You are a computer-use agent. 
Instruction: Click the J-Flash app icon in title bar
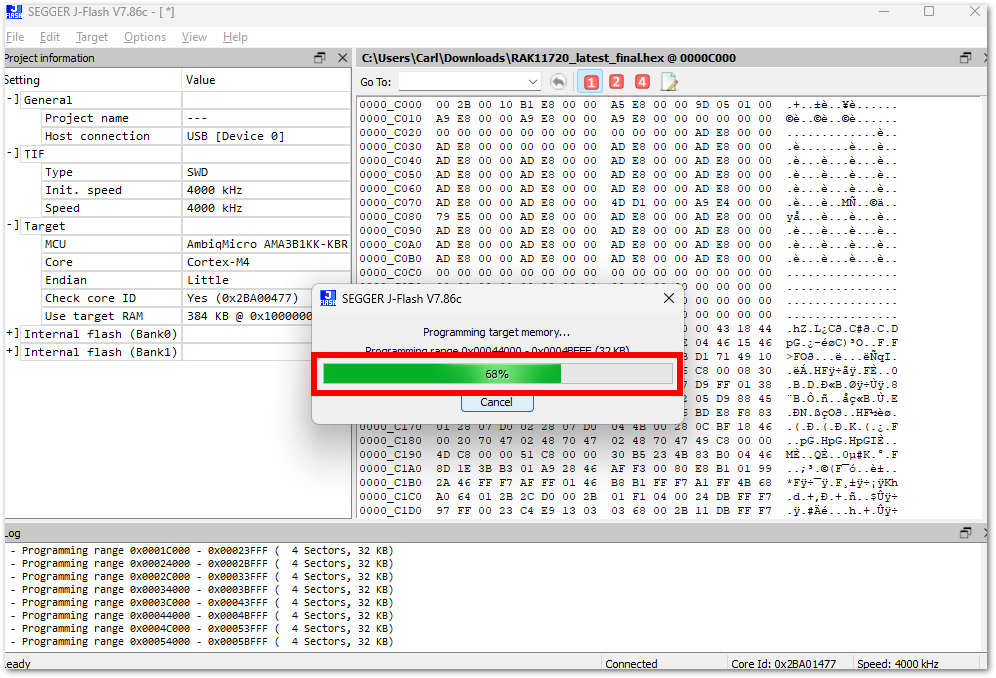pos(13,11)
